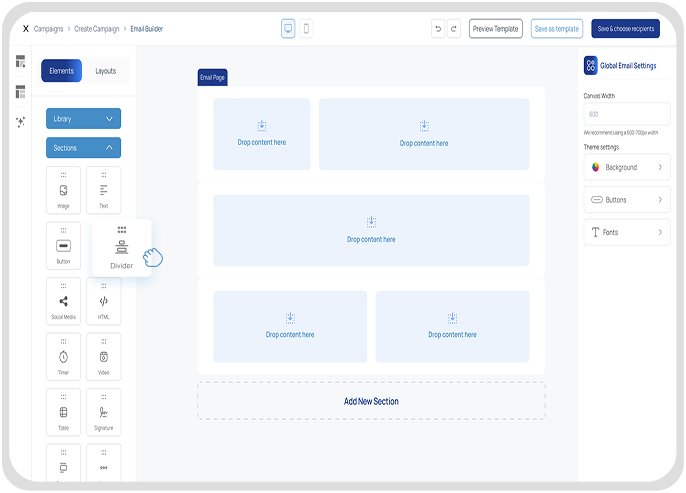The image size is (686, 493).
Task: Open Fonts theme settings
Action: 627,232
